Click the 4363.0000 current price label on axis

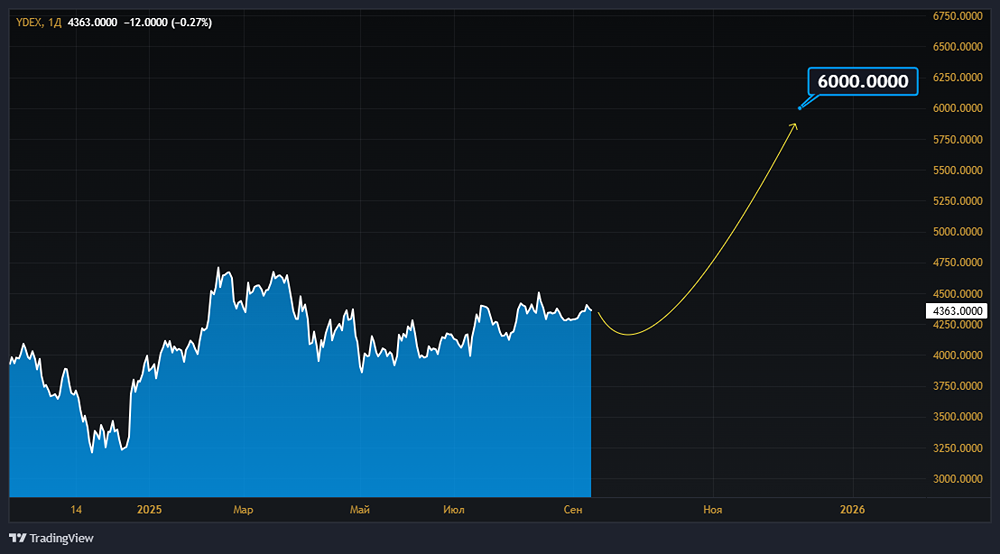957,311
